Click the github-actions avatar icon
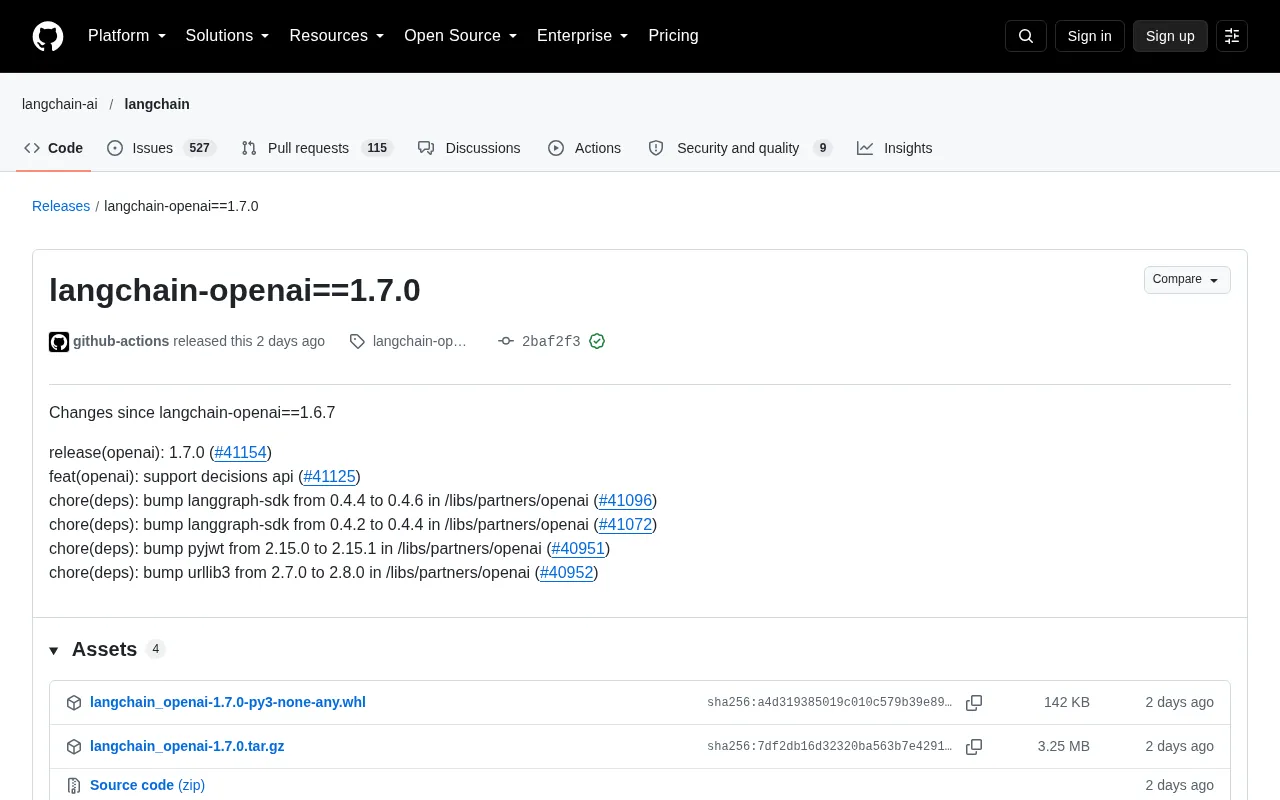1280x800 pixels. pos(59,342)
